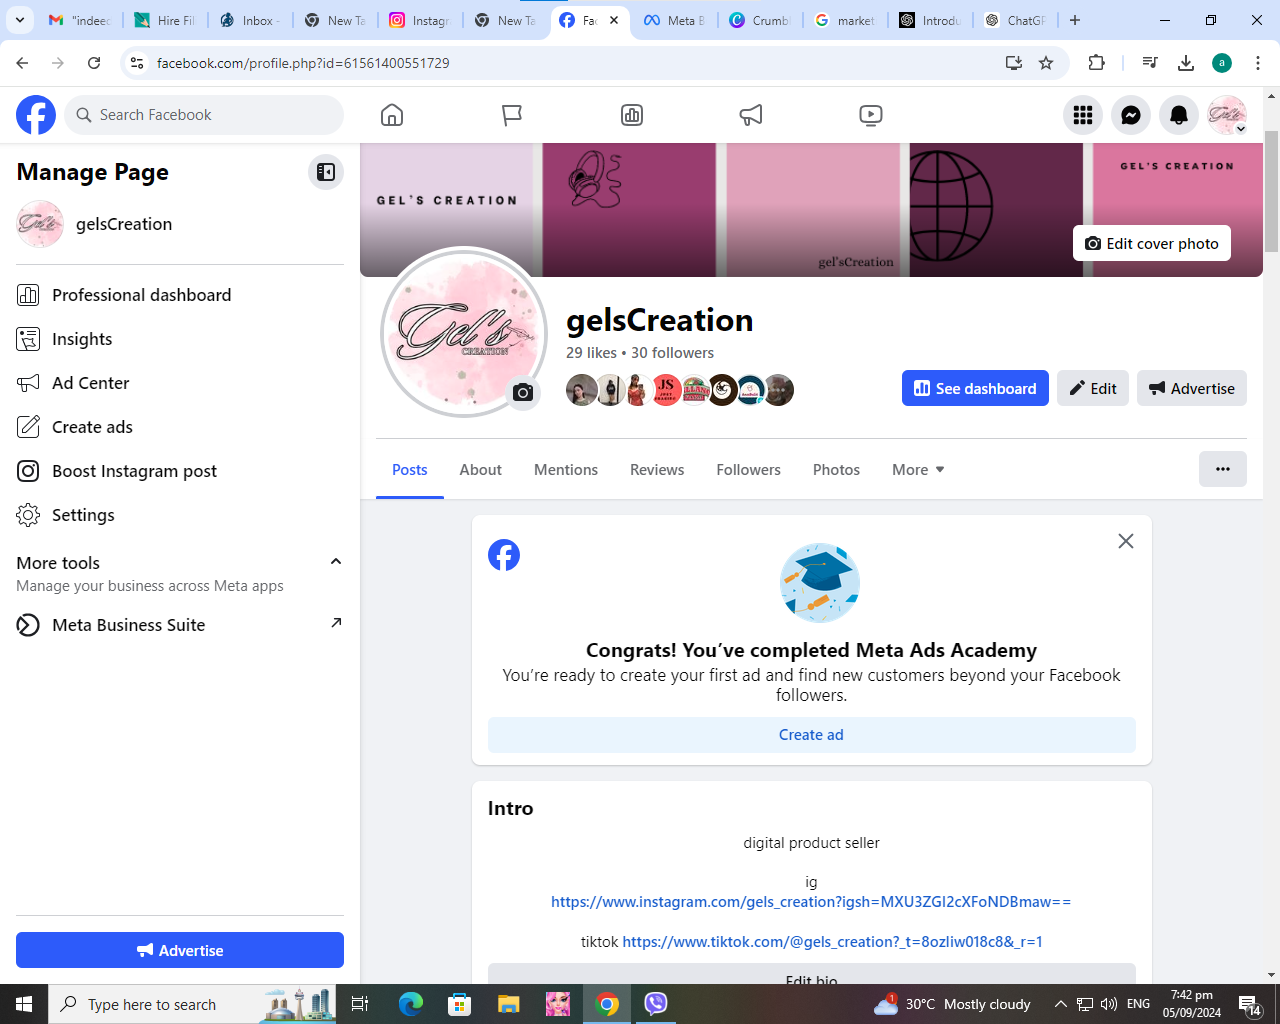
Task: Click the blue Advertise button in sidebar
Action: tap(180, 950)
